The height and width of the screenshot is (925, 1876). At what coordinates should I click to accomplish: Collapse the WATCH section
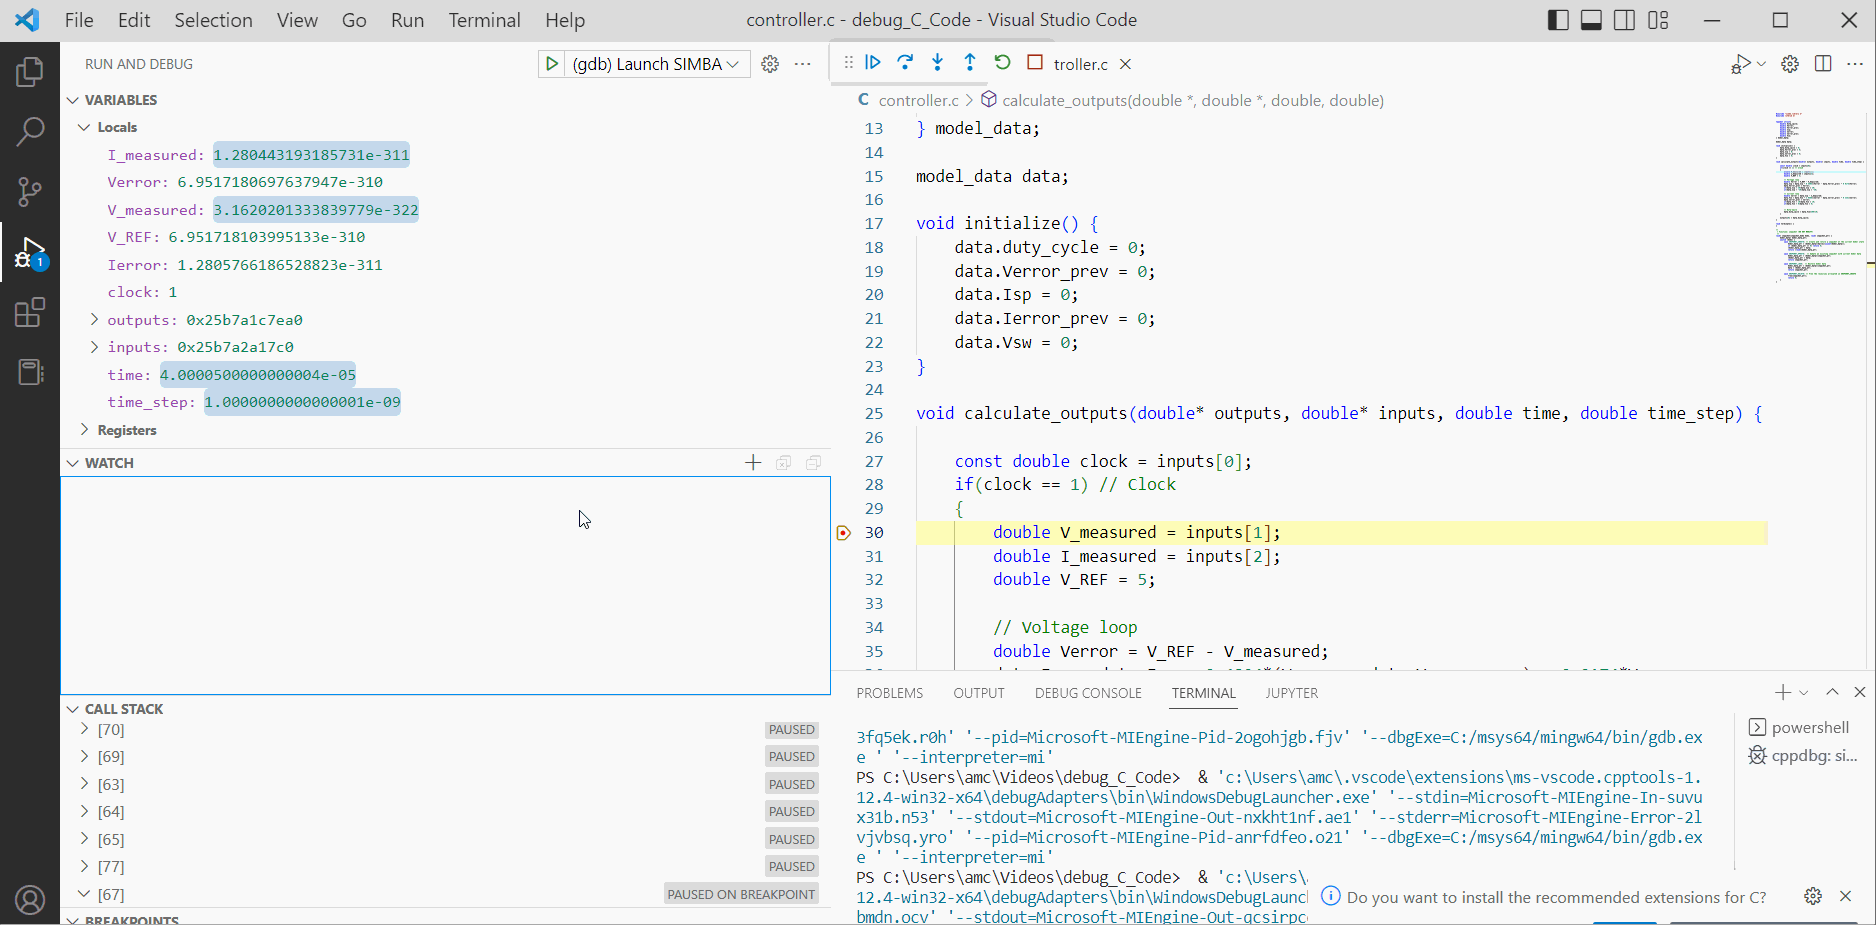click(x=73, y=463)
